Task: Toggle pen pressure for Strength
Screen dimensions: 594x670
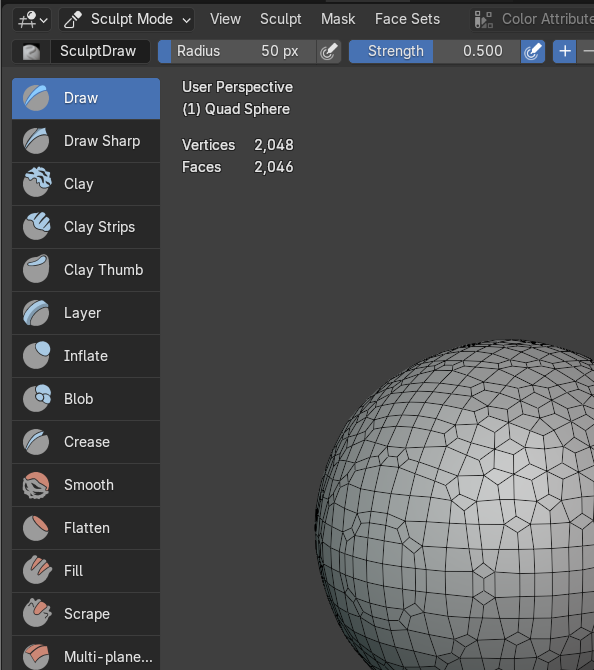Action: pos(532,52)
